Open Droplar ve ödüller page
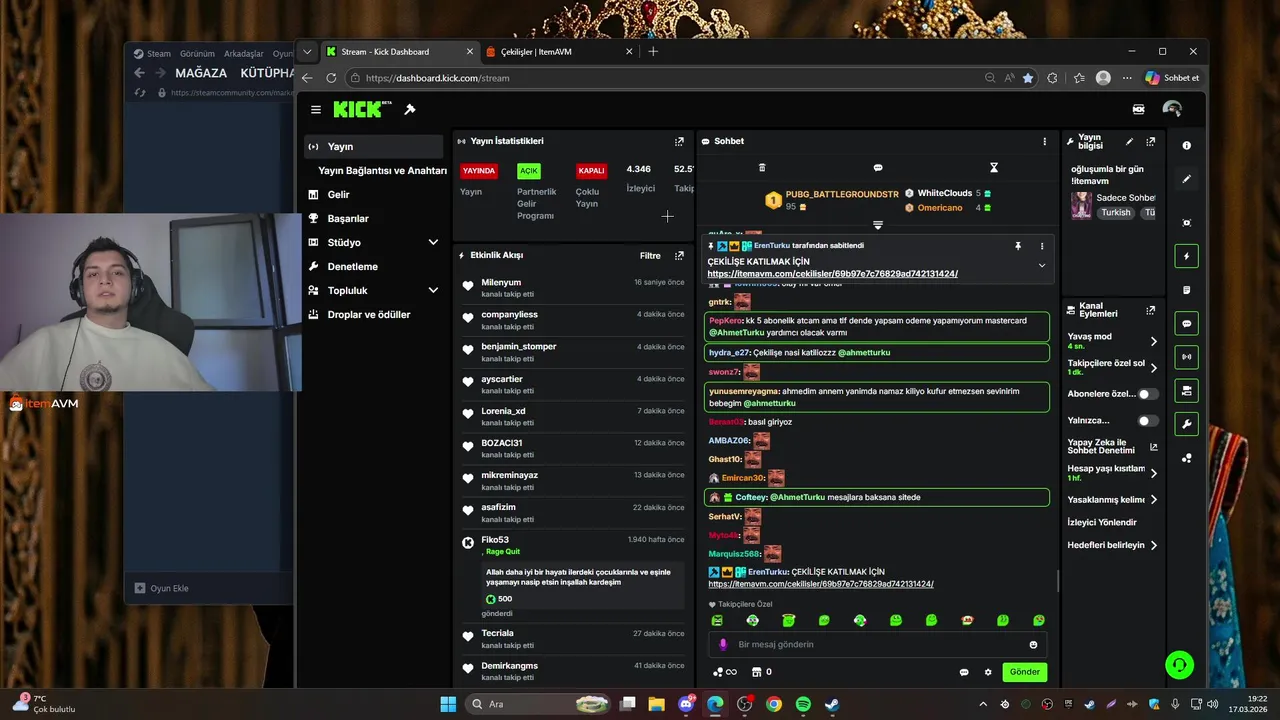This screenshot has height=720, width=1280. pyautogui.click(x=374, y=314)
